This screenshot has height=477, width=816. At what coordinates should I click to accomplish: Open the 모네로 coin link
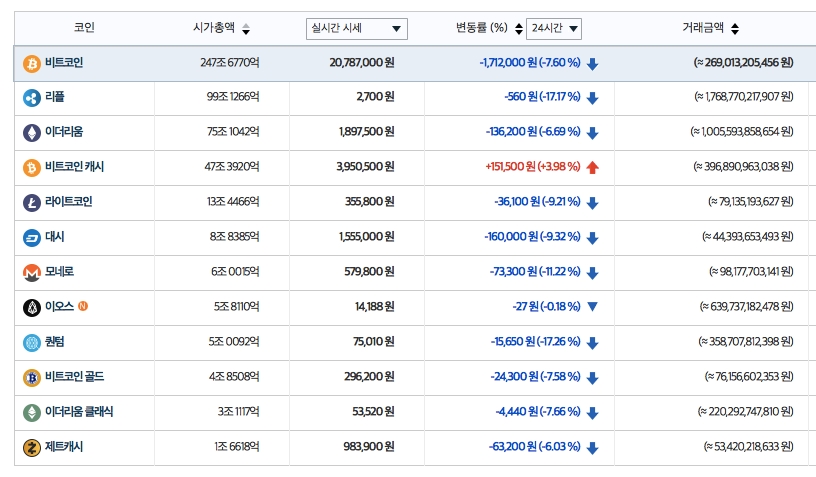point(59,272)
